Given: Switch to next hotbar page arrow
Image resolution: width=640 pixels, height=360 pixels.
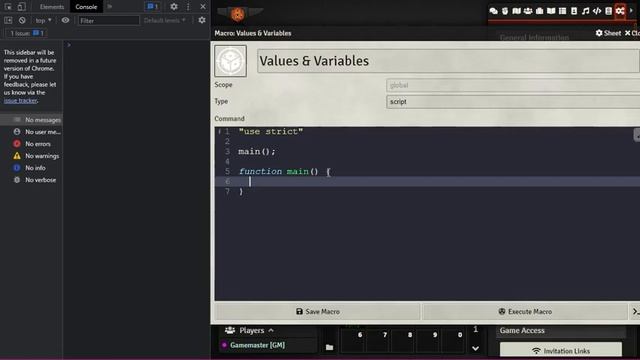Looking at the screenshot, I should coord(476,349).
